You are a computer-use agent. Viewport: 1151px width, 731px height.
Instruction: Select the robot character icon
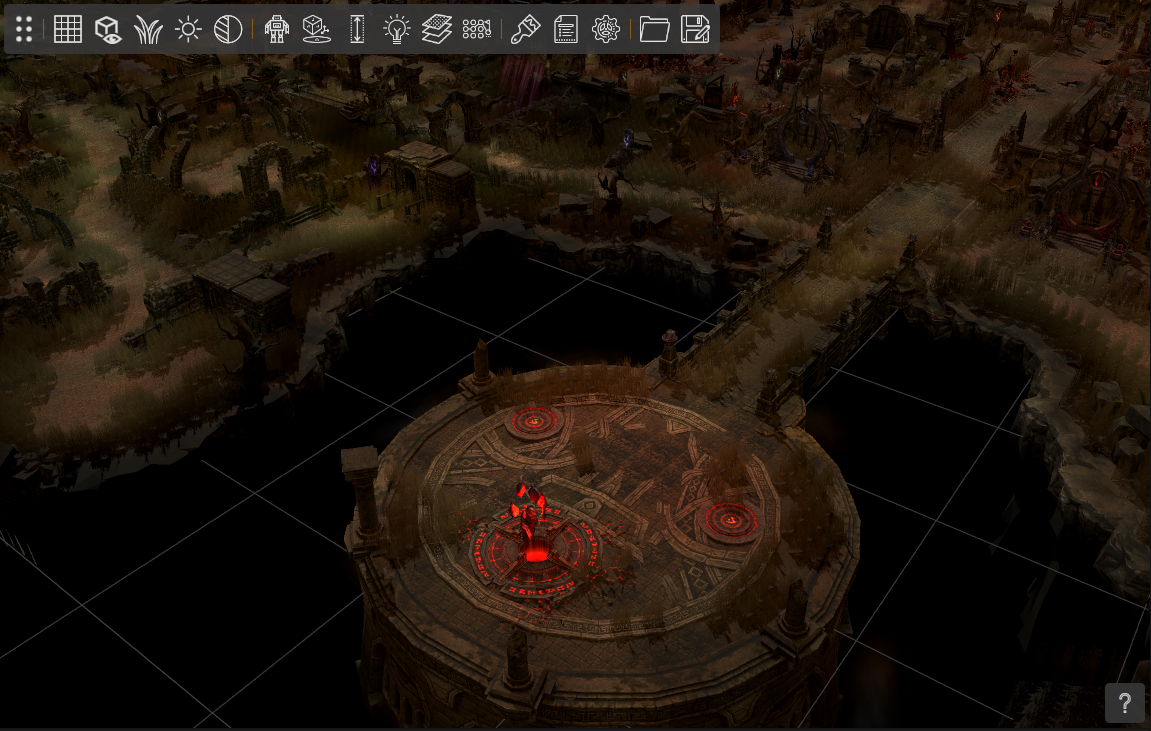click(x=277, y=29)
